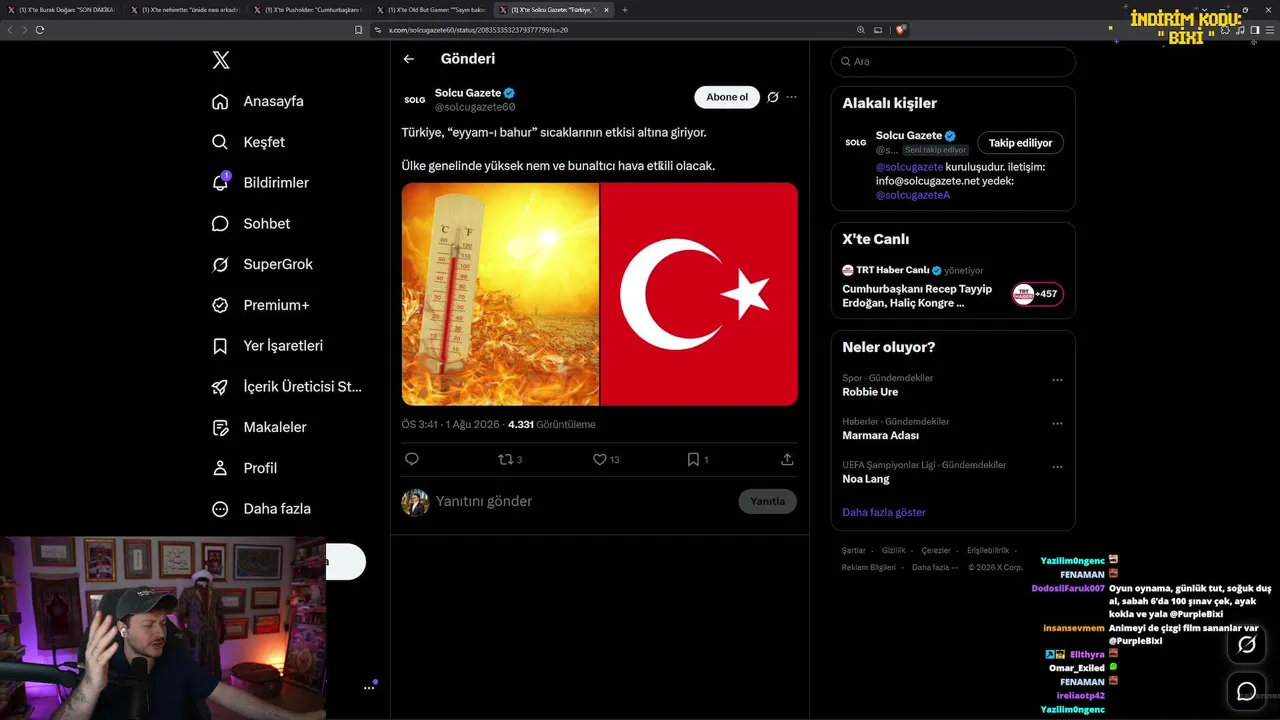Open the floating Grok button

tap(1247, 645)
